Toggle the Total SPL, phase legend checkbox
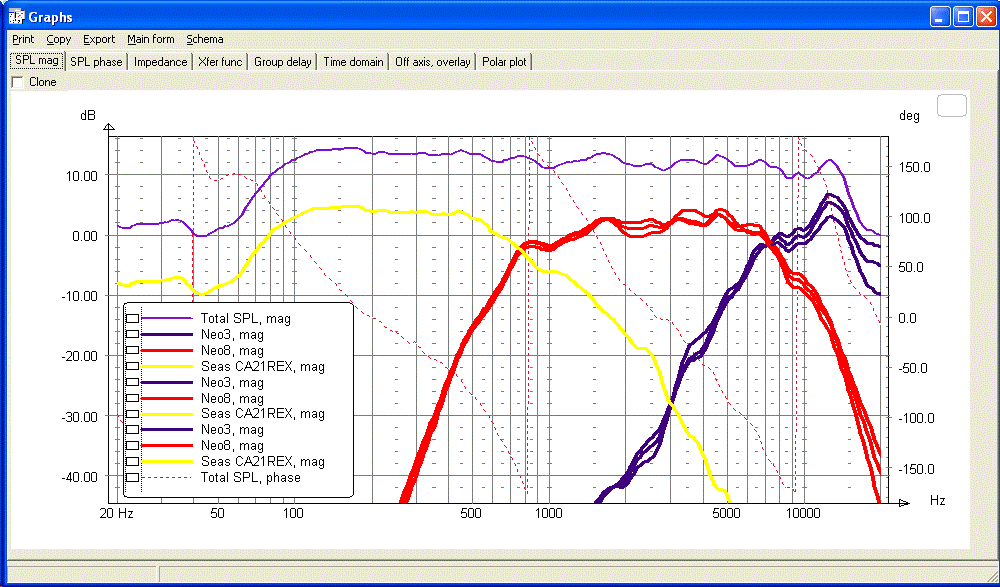 coord(133,477)
